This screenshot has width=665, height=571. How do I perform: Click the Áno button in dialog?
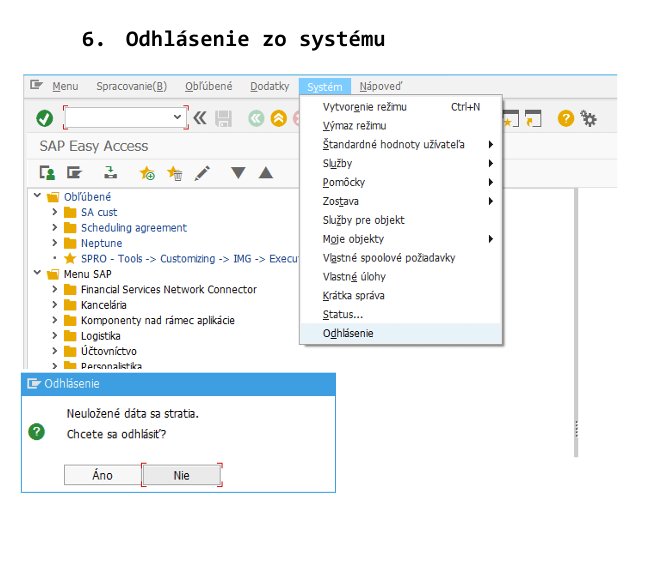pyautogui.click(x=102, y=475)
